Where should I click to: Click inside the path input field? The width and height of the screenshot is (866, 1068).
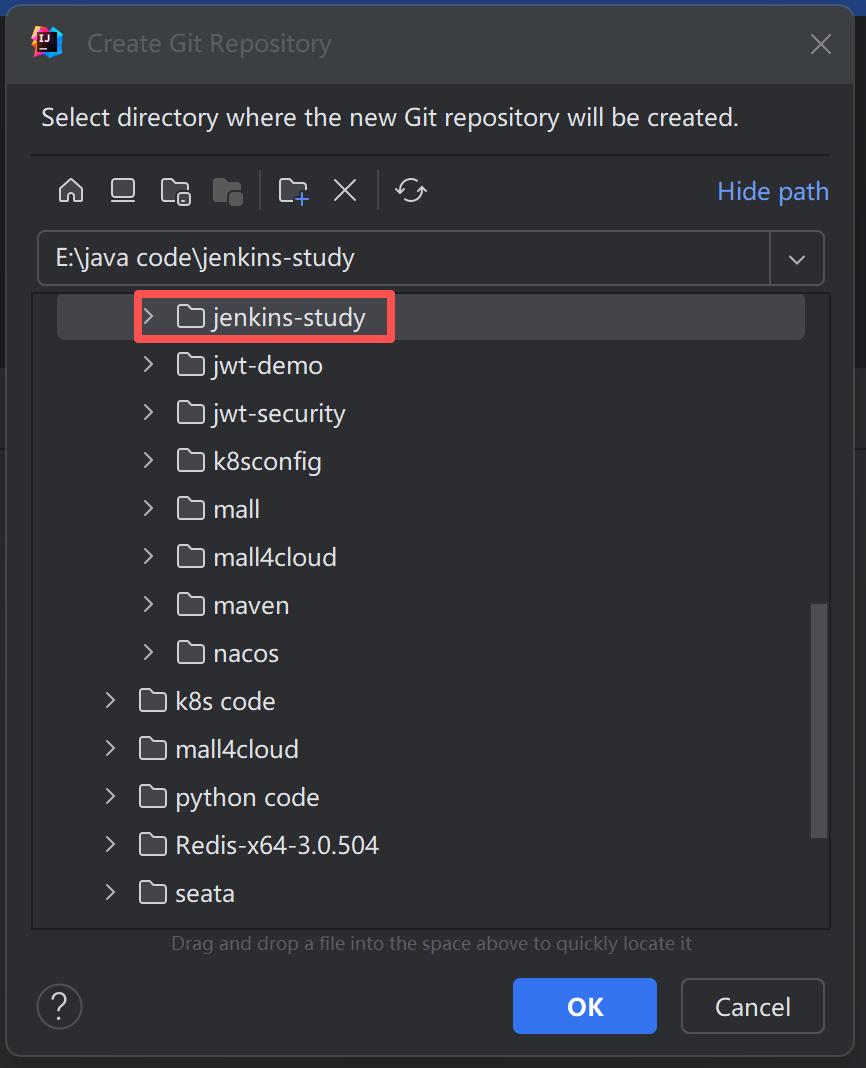400,258
